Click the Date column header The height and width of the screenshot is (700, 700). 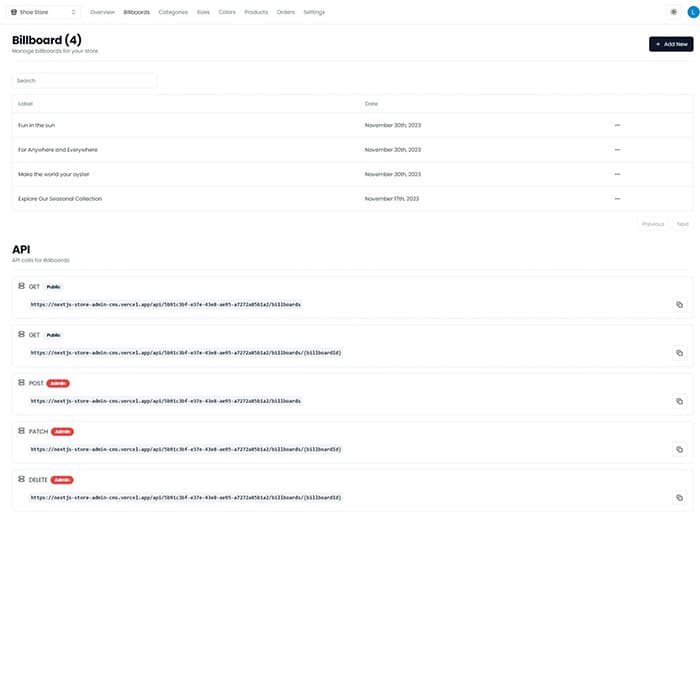click(x=371, y=104)
